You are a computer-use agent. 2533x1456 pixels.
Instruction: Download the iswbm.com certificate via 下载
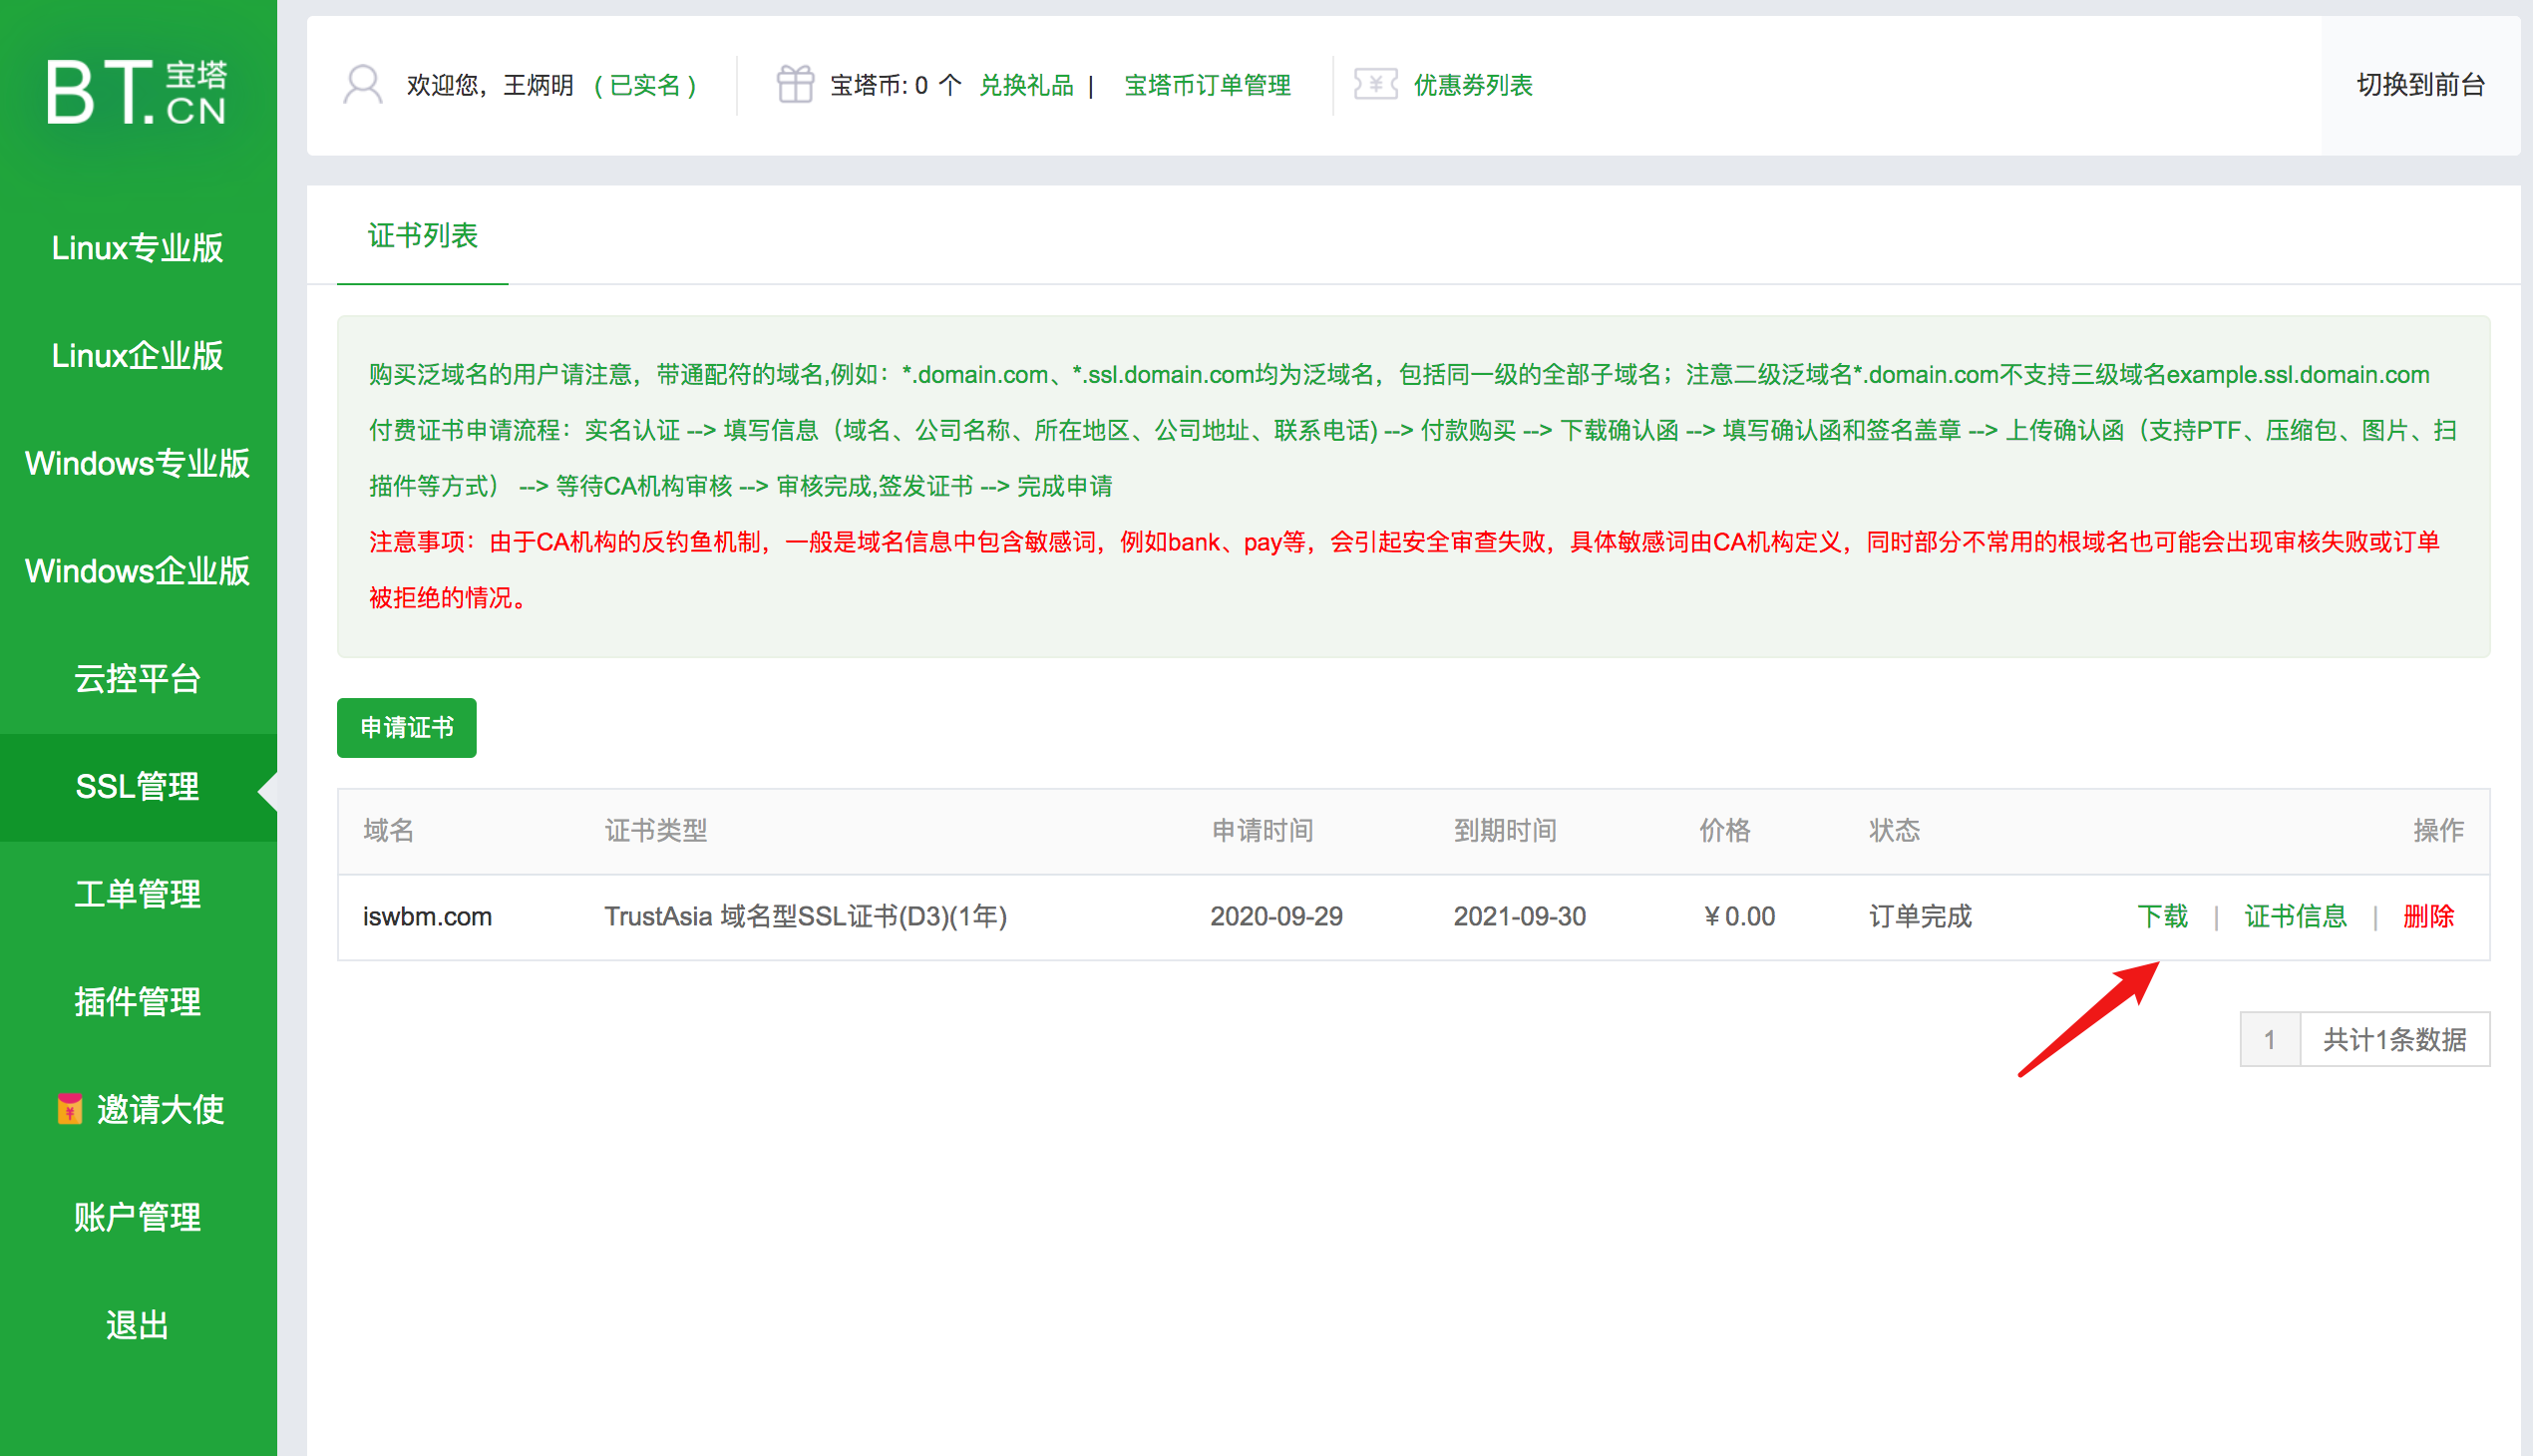pos(2162,916)
